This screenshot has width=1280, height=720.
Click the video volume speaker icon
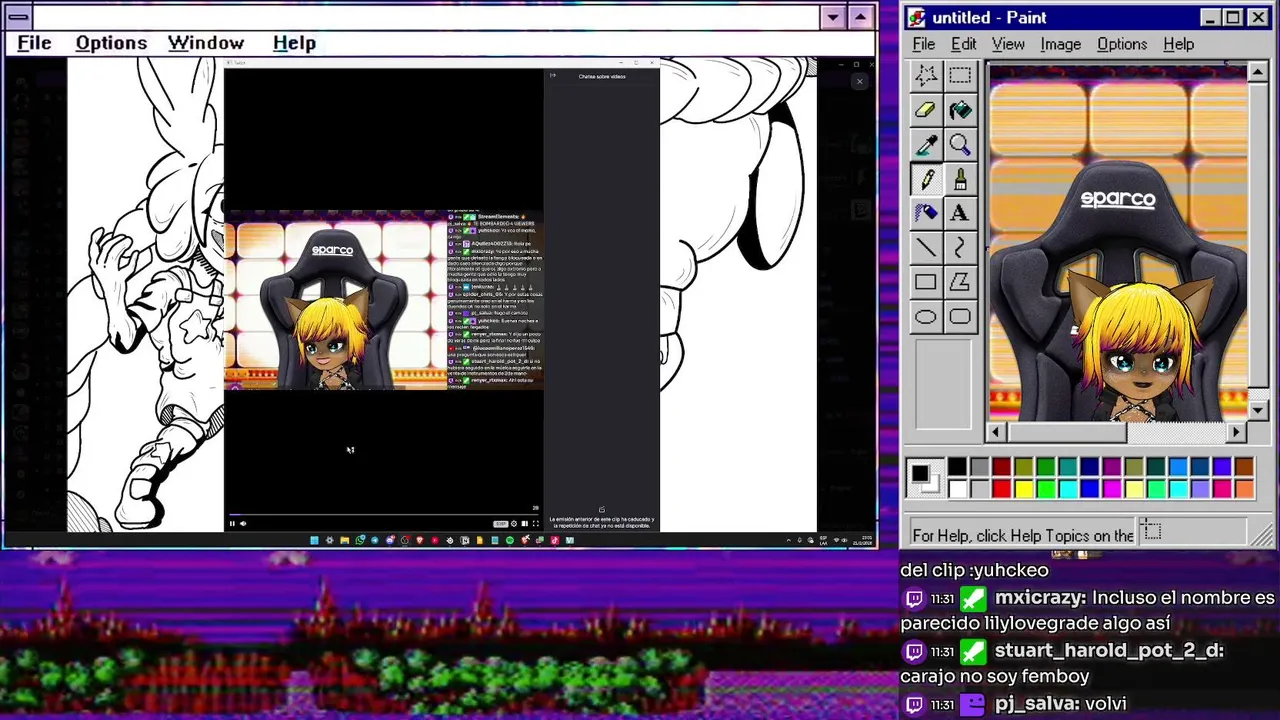coord(243,523)
